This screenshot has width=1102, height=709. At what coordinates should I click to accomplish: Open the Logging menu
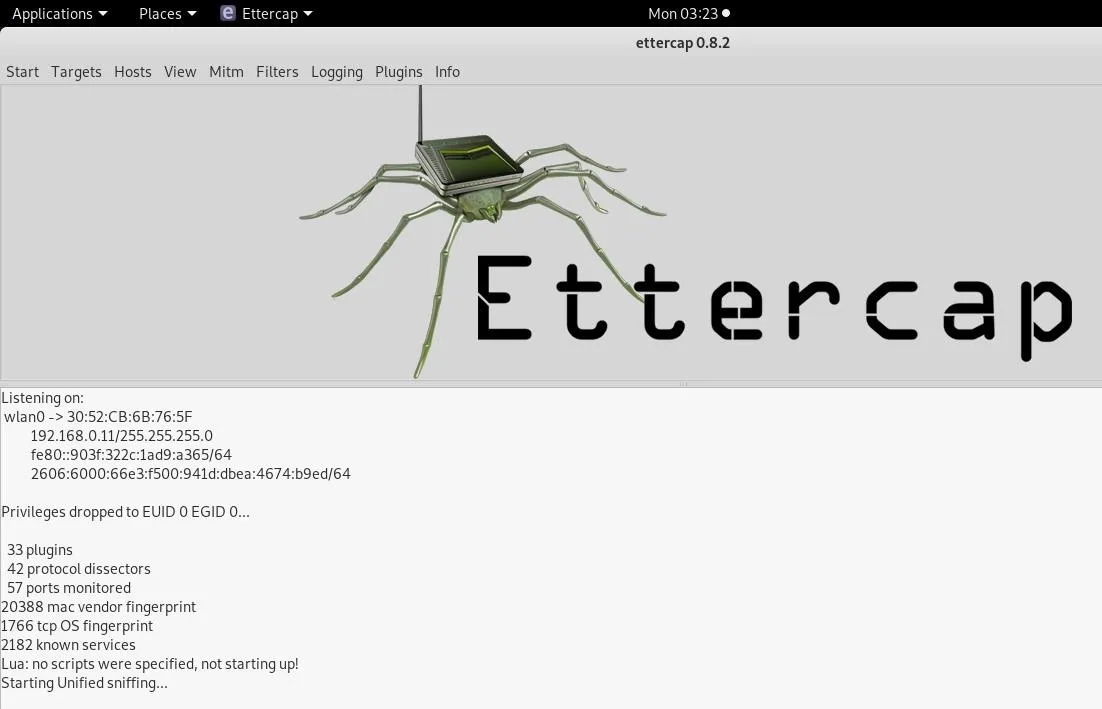337,72
